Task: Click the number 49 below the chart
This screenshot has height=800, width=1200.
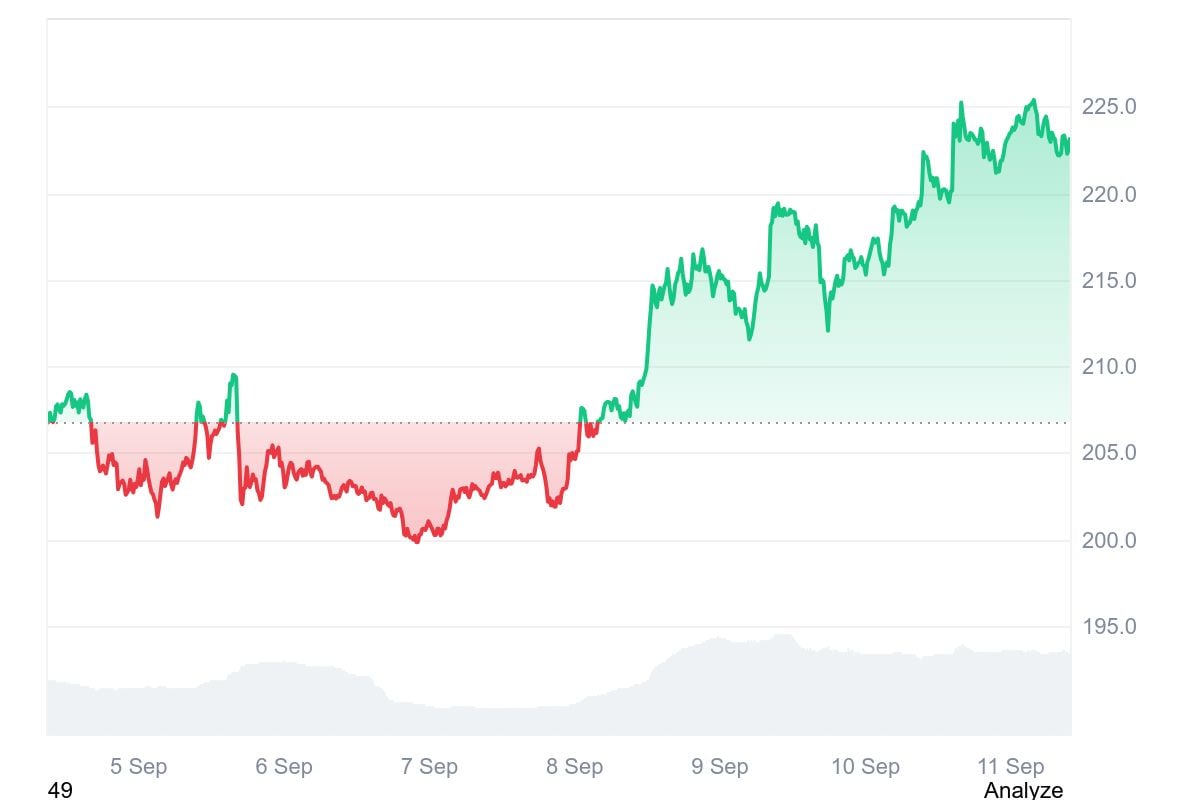Action: pos(60,790)
